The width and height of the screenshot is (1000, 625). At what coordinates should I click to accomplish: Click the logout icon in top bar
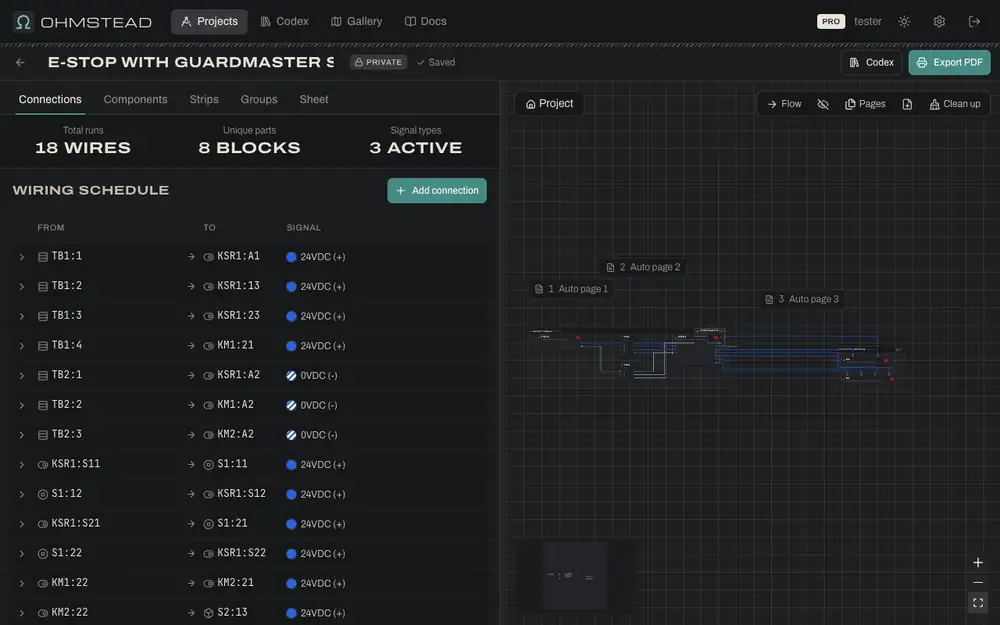tap(974, 22)
